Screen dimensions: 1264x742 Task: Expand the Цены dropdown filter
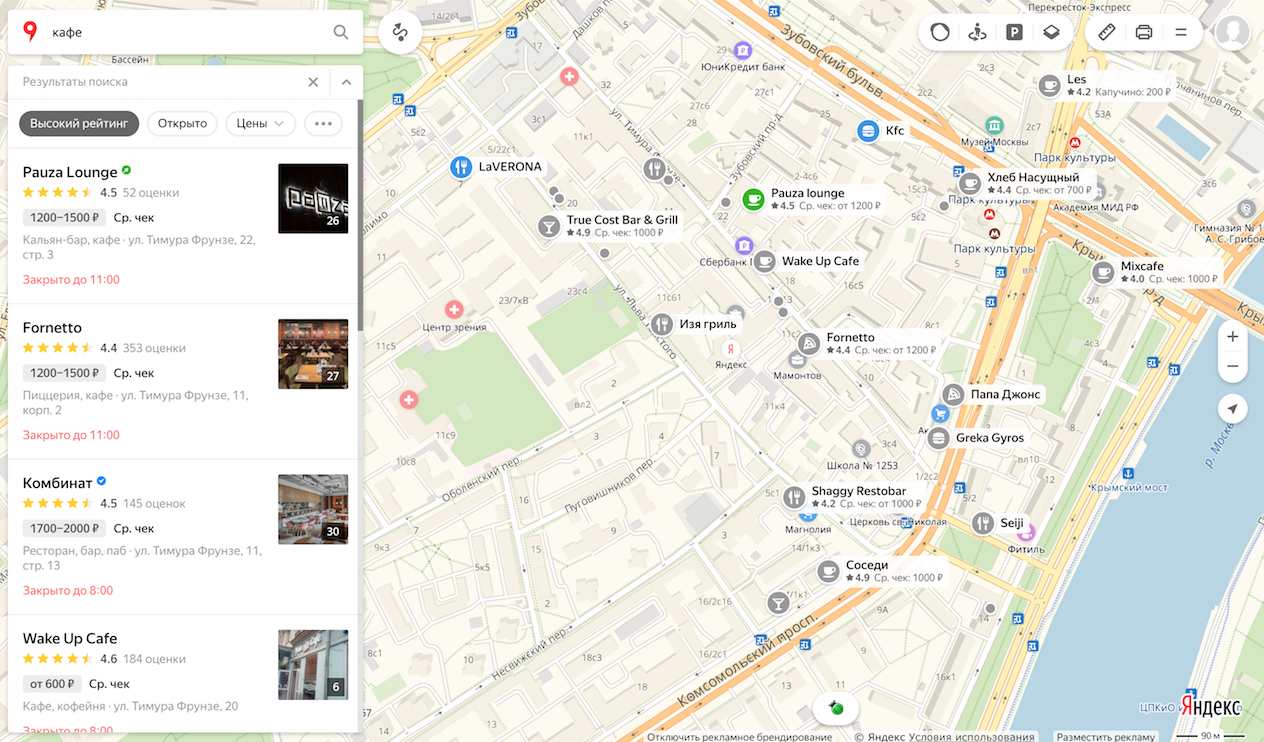coord(260,123)
